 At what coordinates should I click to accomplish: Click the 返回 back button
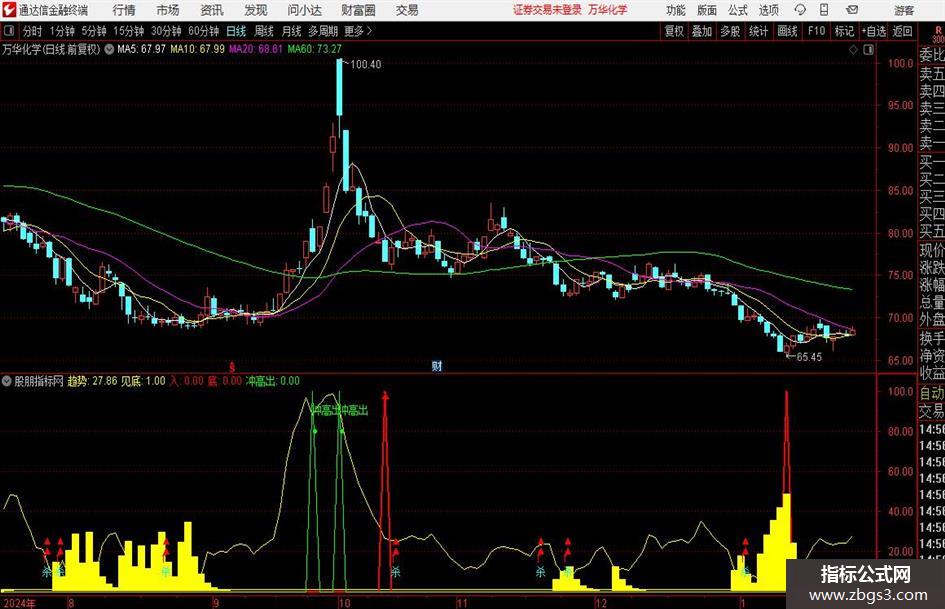(902, 31)
